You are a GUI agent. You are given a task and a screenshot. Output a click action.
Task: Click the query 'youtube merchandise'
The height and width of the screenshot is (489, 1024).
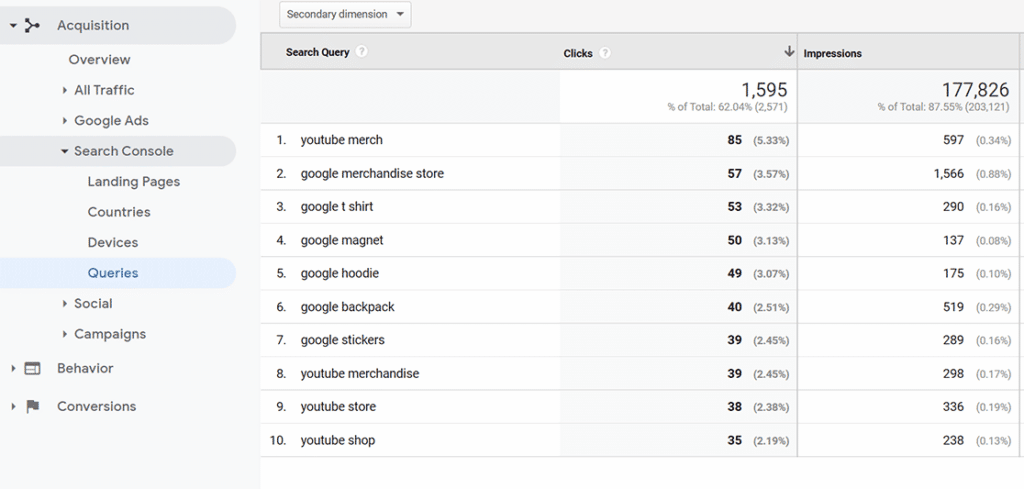[x=360, y=374]
